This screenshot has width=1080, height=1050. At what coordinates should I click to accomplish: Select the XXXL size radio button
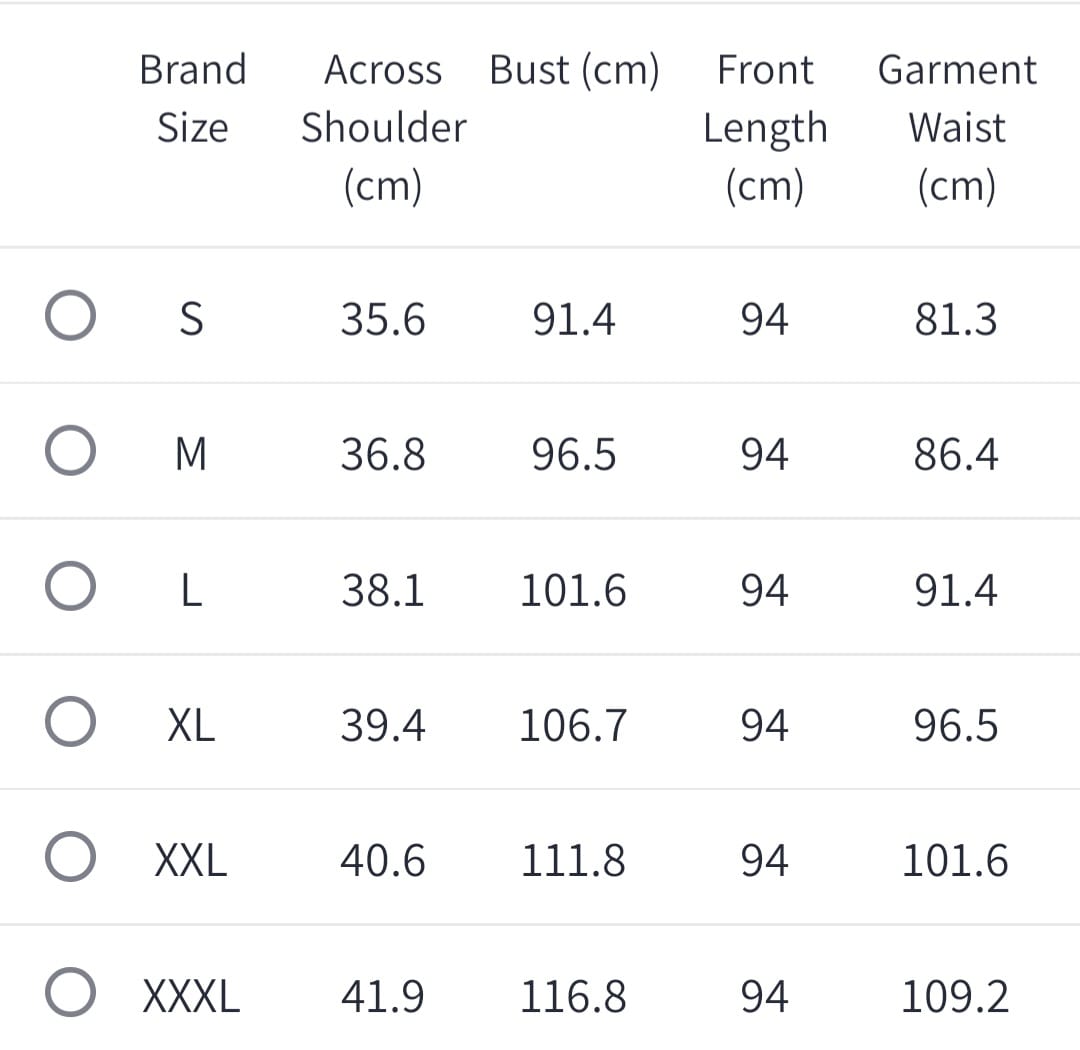pos(70,993)
